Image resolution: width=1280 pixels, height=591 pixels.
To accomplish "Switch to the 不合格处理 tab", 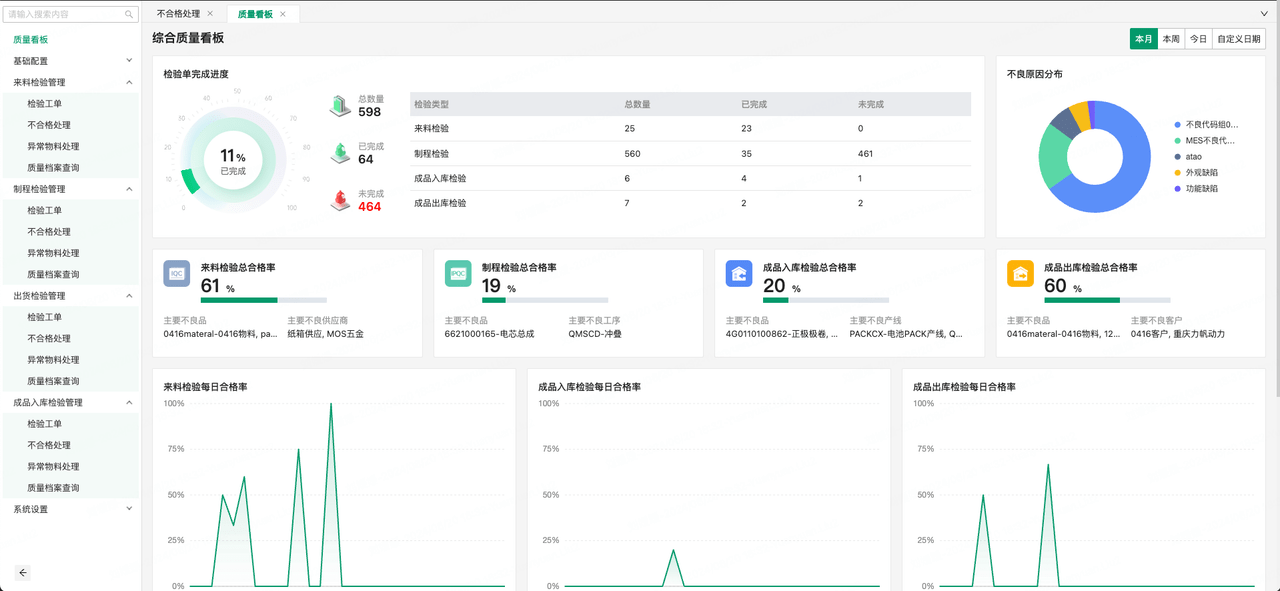I will 178,14.
